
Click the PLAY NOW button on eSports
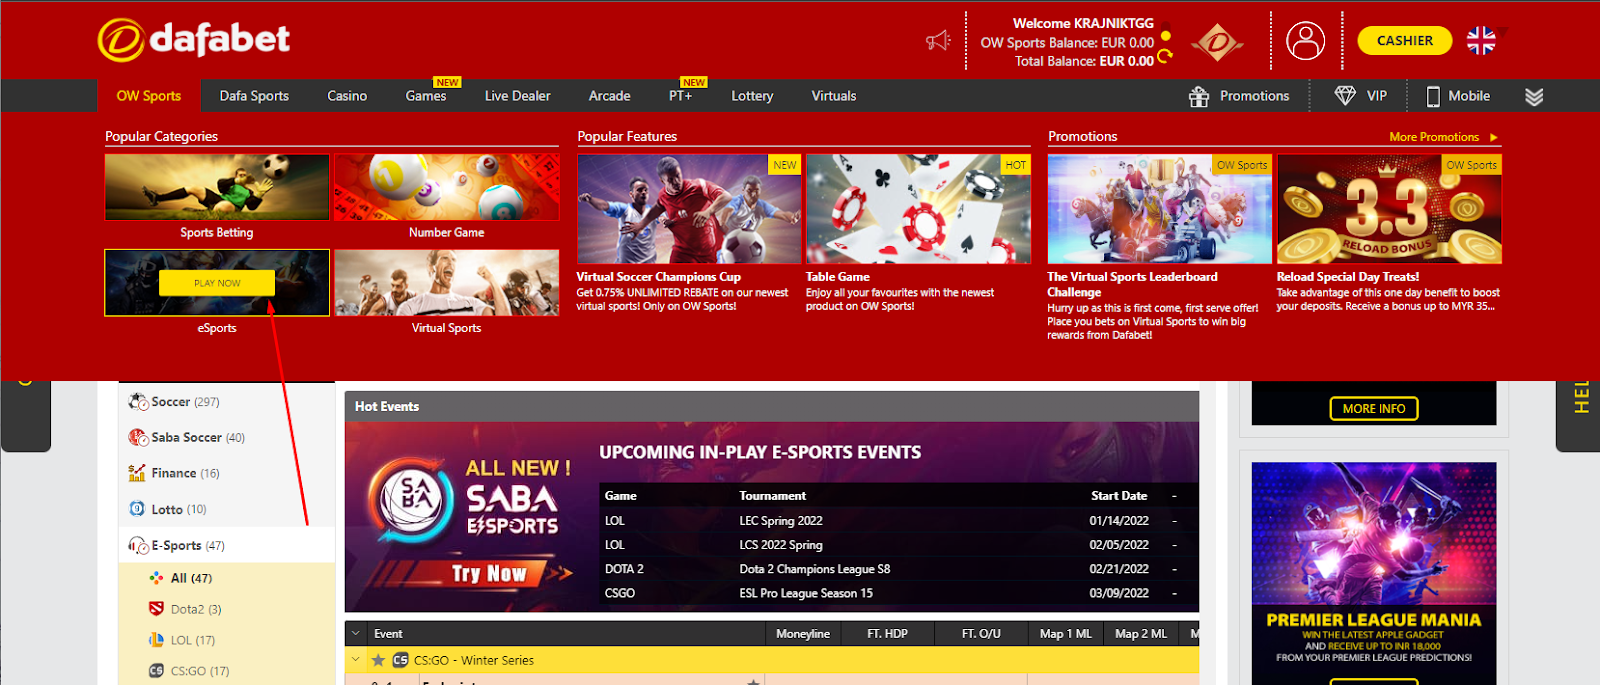(x=217, y=283)
